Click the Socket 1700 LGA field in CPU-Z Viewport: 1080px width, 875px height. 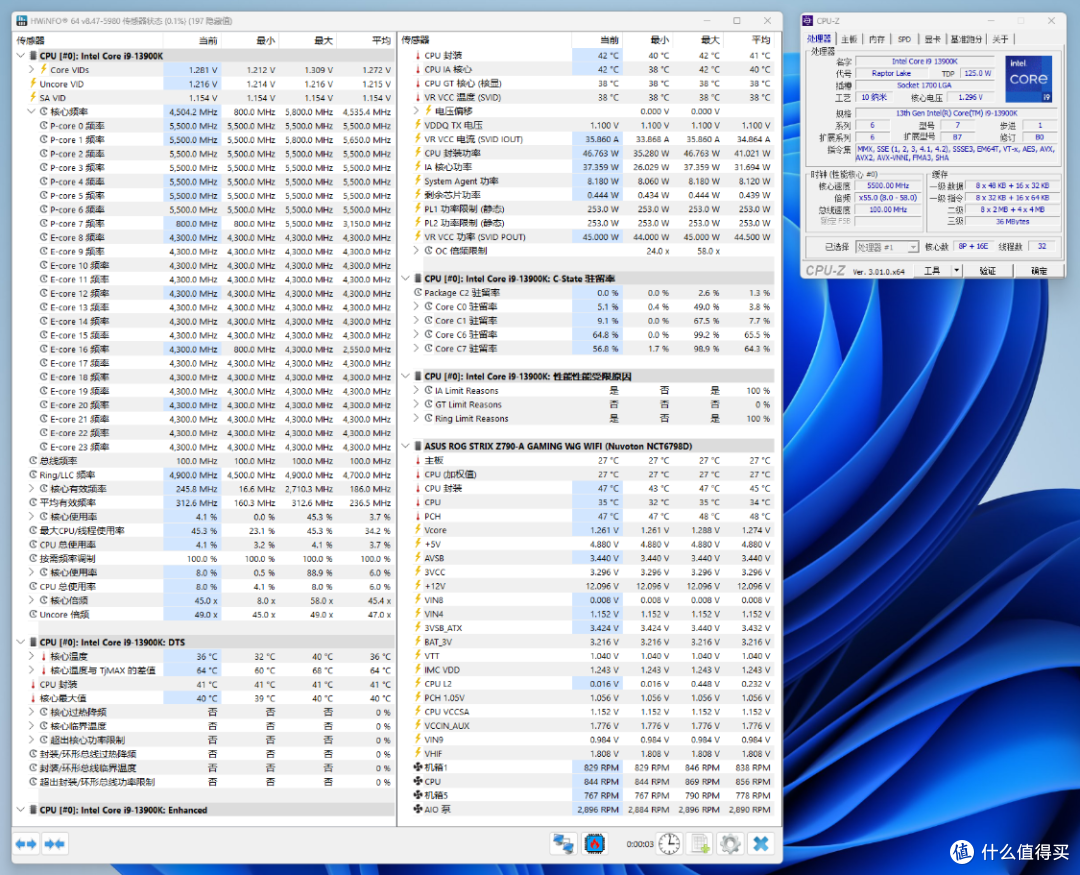point(924,85)
